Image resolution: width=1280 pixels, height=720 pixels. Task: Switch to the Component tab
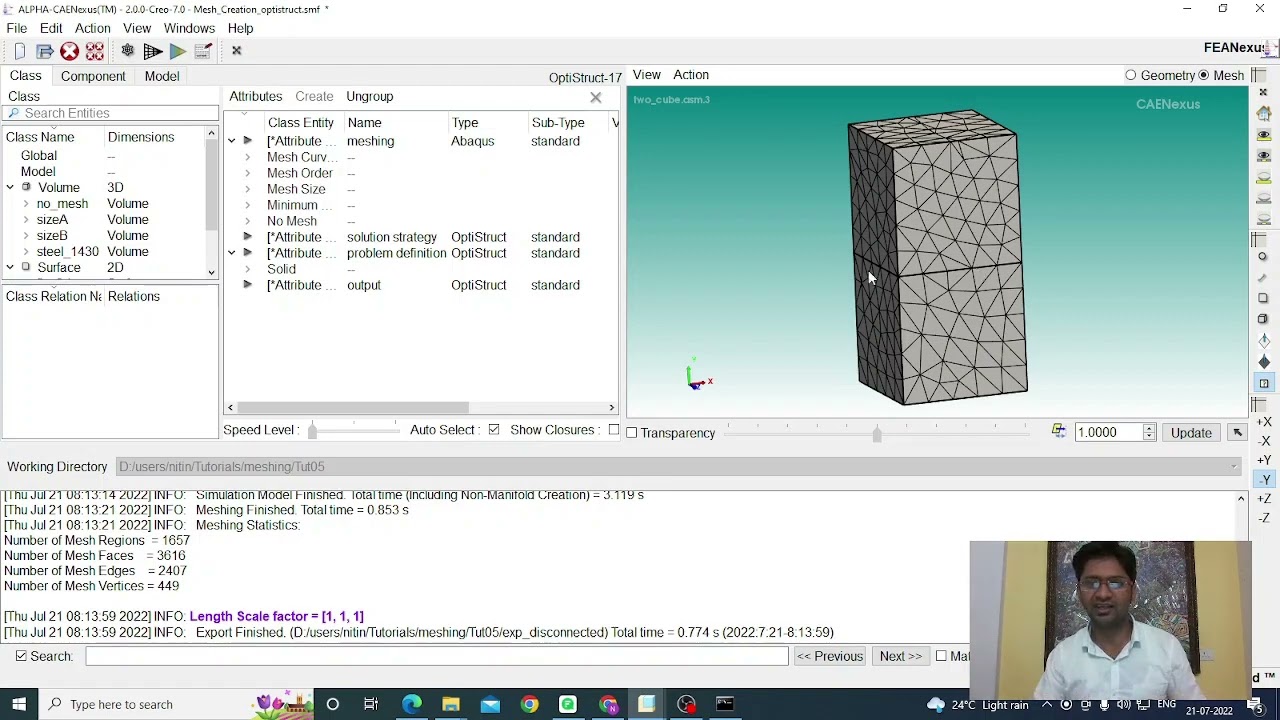point(93,76)
